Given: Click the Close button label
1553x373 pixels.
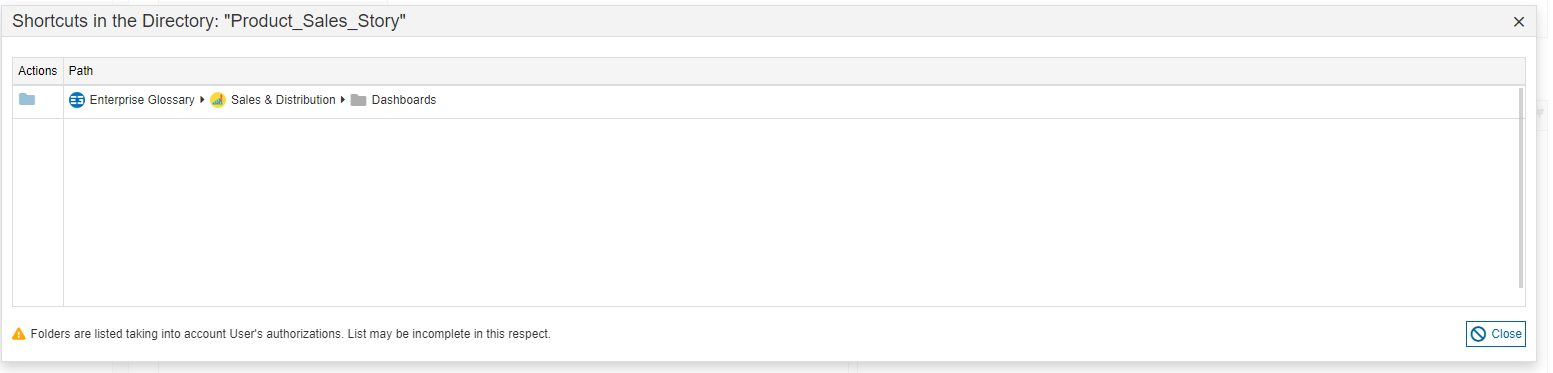Looking at the screenshot, I should click(1506, 334).
